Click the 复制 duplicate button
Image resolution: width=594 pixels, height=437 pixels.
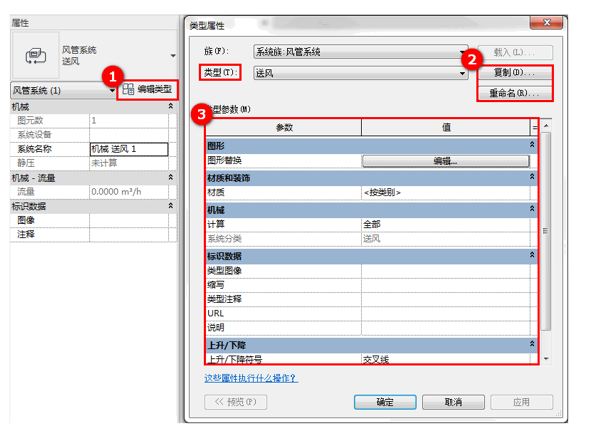click(x=514, y=72)
